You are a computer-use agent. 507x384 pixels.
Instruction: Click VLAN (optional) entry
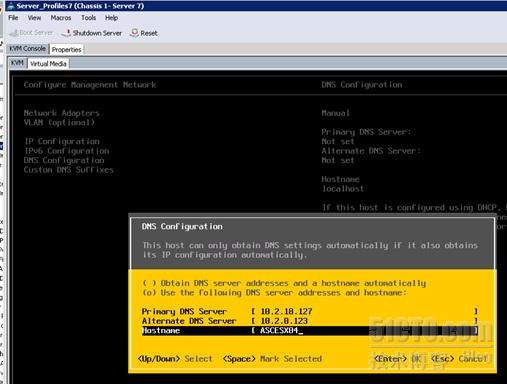coord(59,123)
